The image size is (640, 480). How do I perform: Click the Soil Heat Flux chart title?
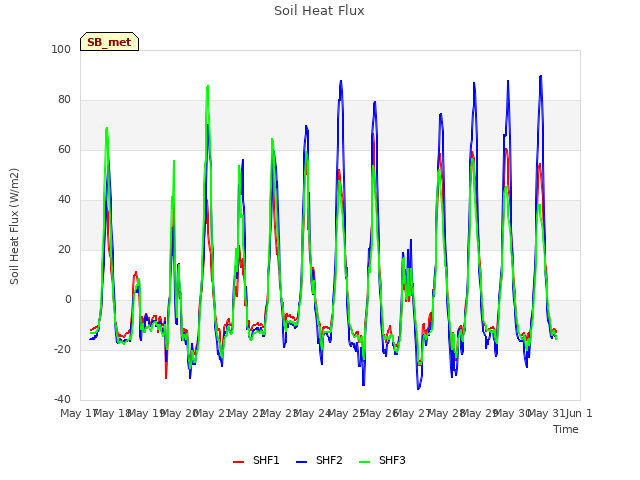(x=319, y=11)
